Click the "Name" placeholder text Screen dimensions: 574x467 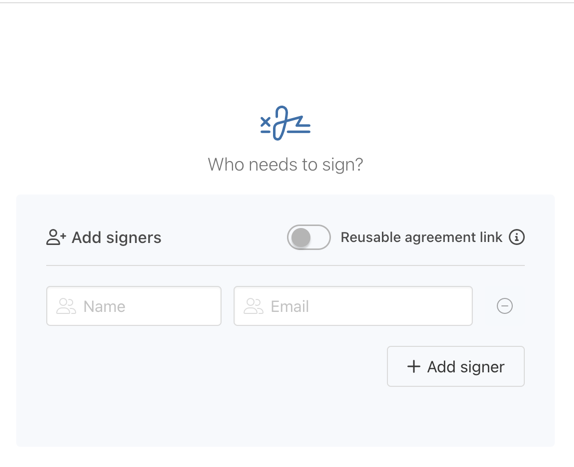click(x=104, y=306)
